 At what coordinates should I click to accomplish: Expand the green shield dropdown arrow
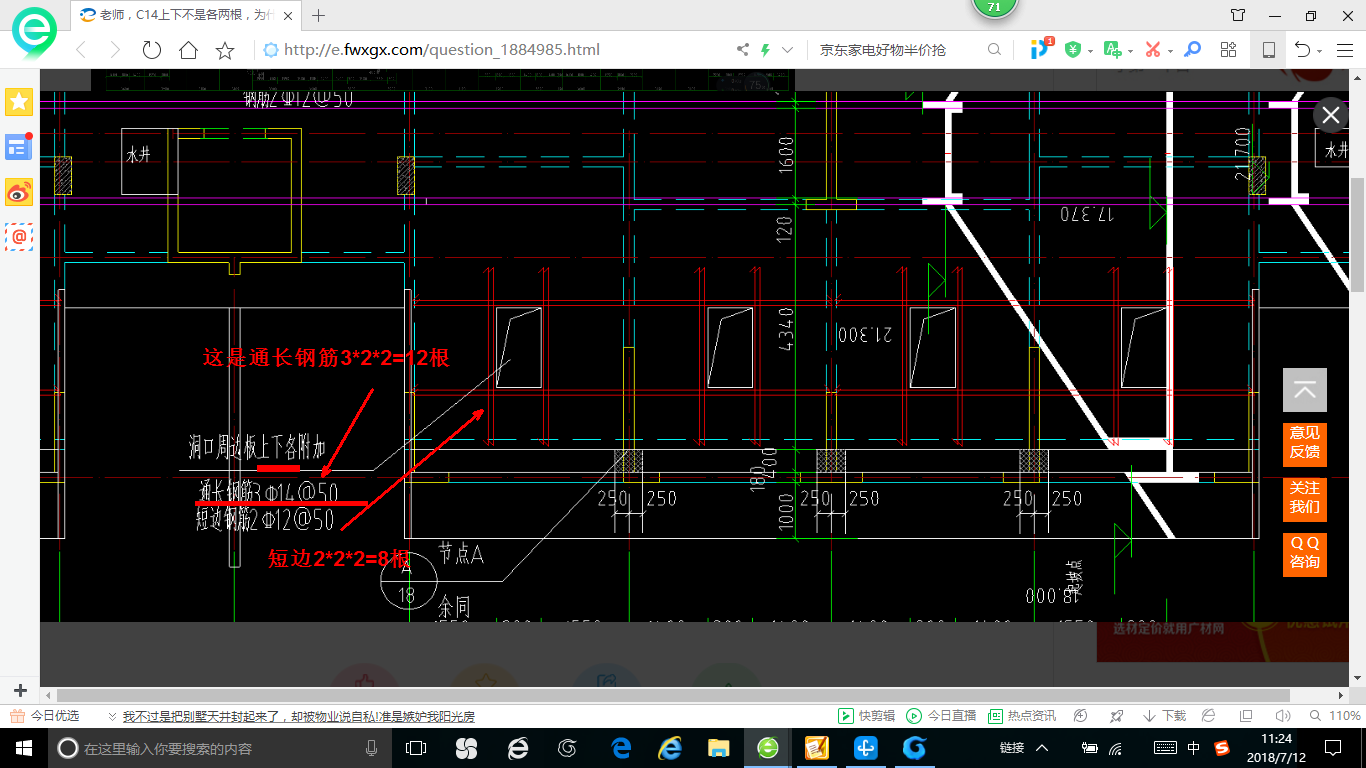[x=1090, y=51]
